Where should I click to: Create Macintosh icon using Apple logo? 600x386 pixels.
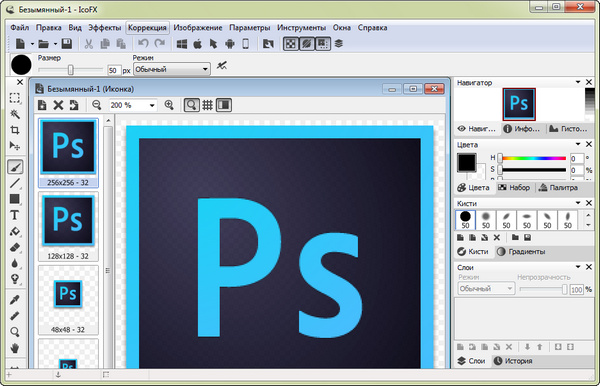[x=198, y=44]
